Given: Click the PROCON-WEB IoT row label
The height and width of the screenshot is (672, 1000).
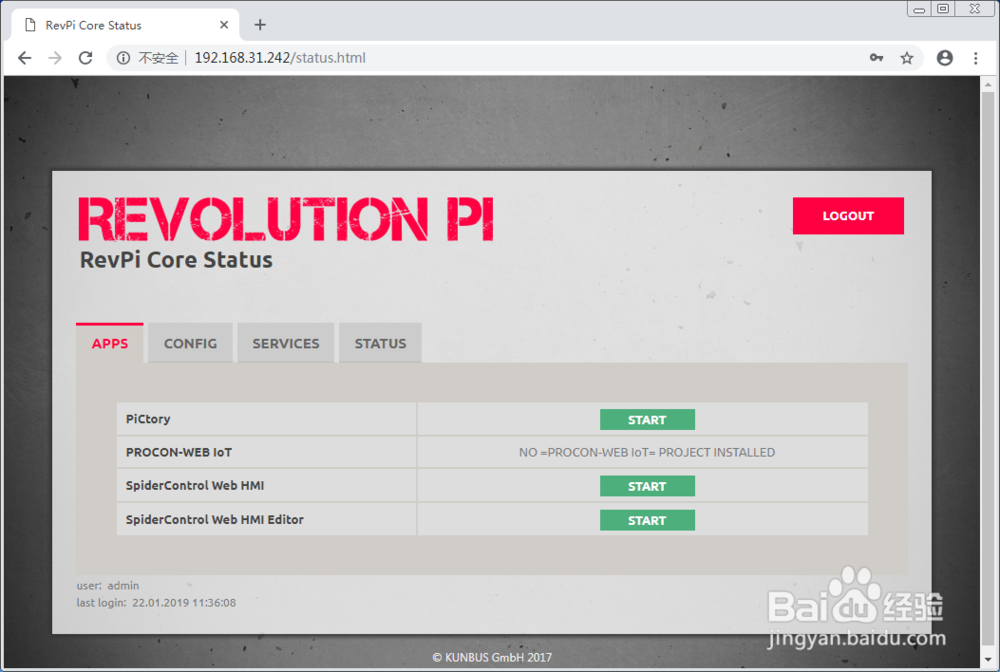Looking at the screenshot, I should [179, 452].
